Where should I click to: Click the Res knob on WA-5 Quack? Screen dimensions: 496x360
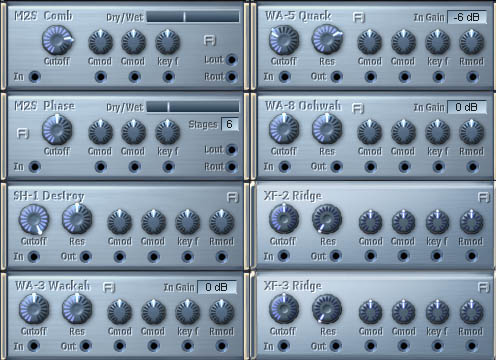point(327,40)
